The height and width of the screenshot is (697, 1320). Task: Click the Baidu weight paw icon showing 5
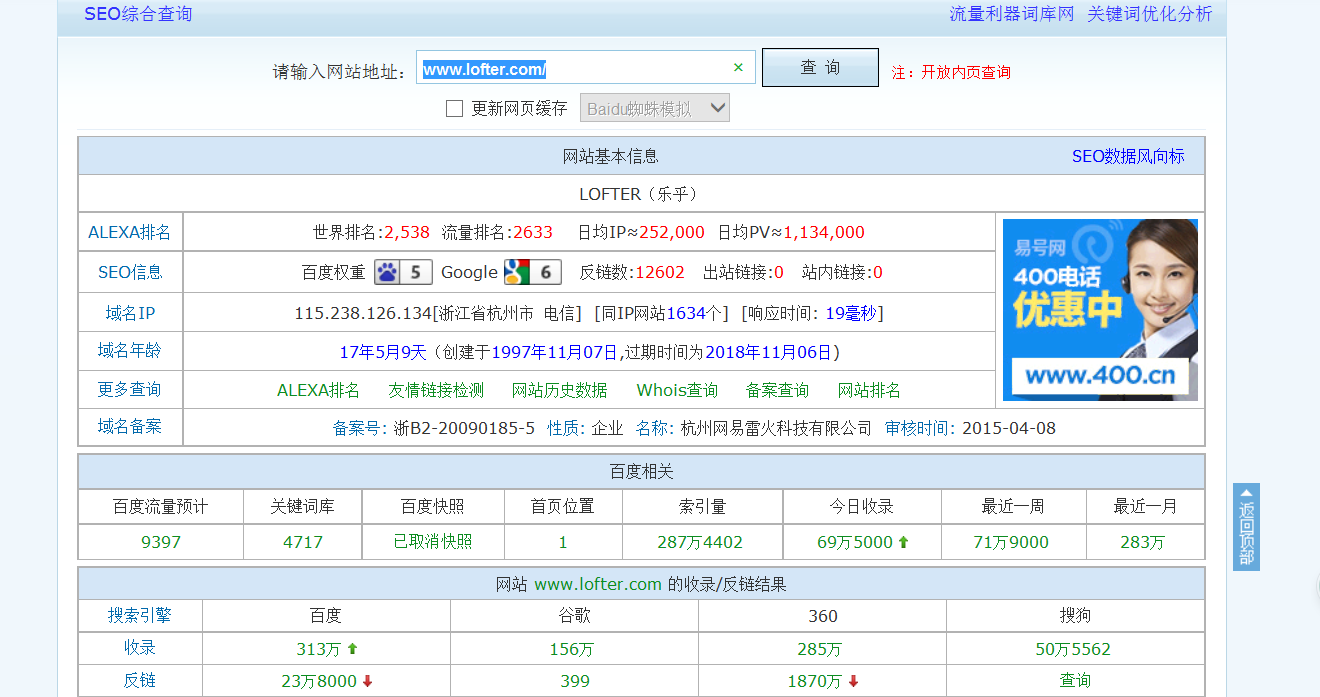[403, 271]
